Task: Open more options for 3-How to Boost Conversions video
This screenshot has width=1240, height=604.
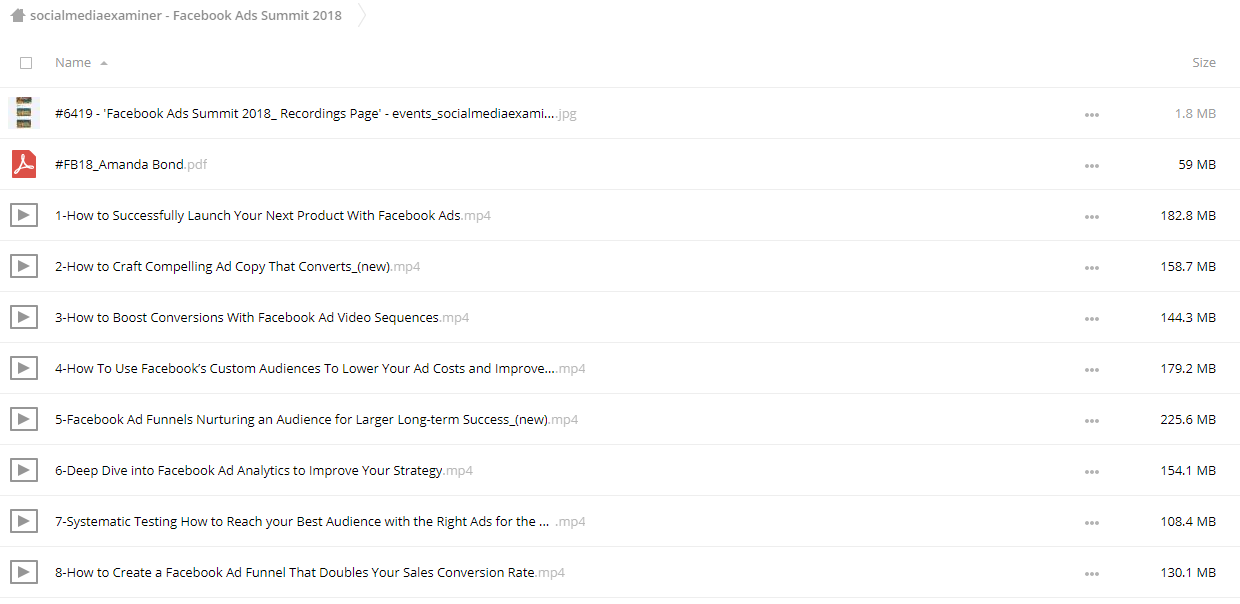Action: pos(1092,319)
